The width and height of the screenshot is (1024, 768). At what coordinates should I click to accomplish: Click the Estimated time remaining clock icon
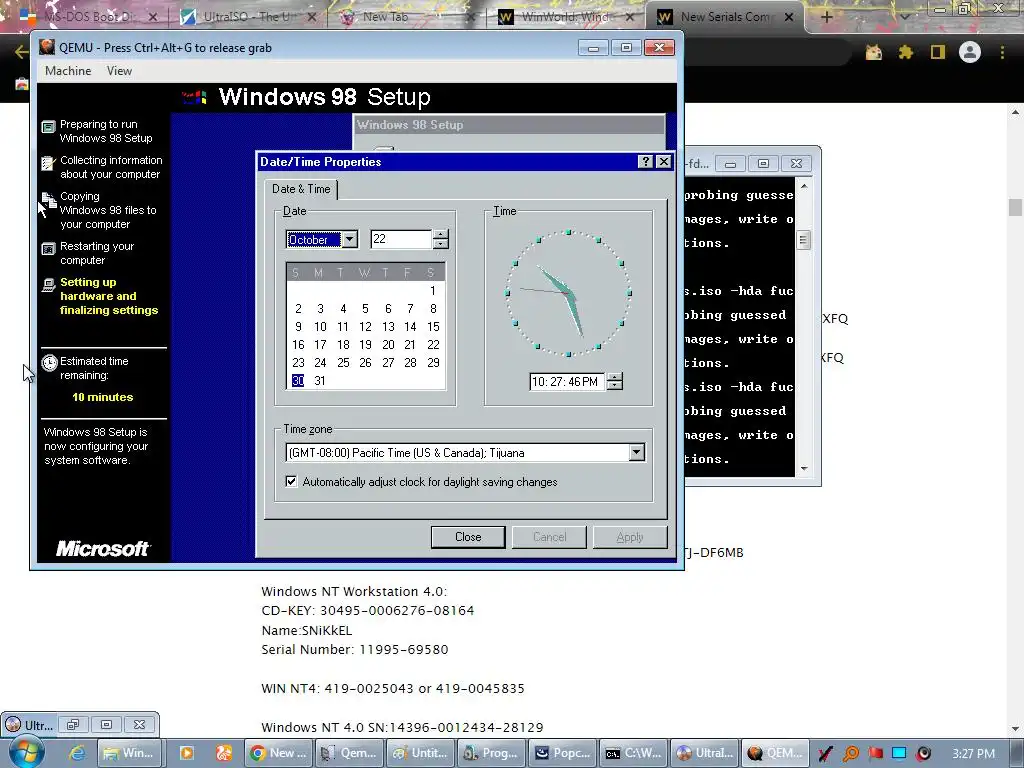50,363
